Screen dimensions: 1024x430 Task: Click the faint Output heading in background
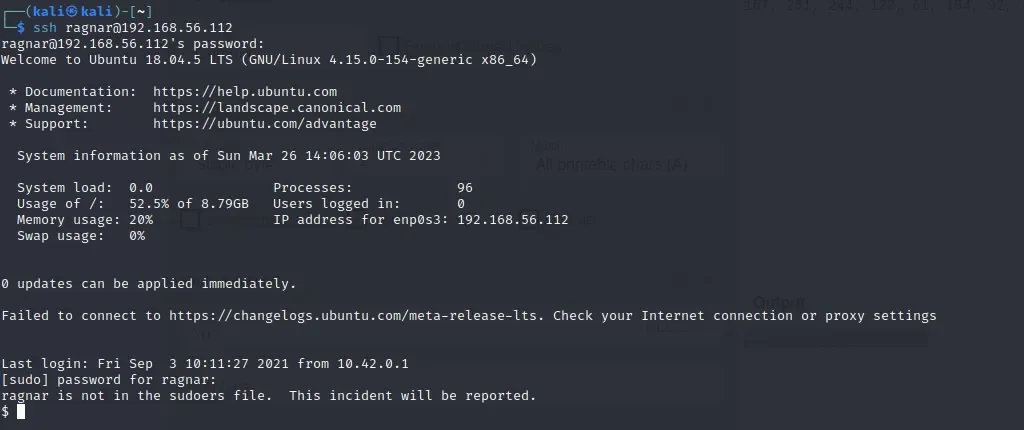779,302
